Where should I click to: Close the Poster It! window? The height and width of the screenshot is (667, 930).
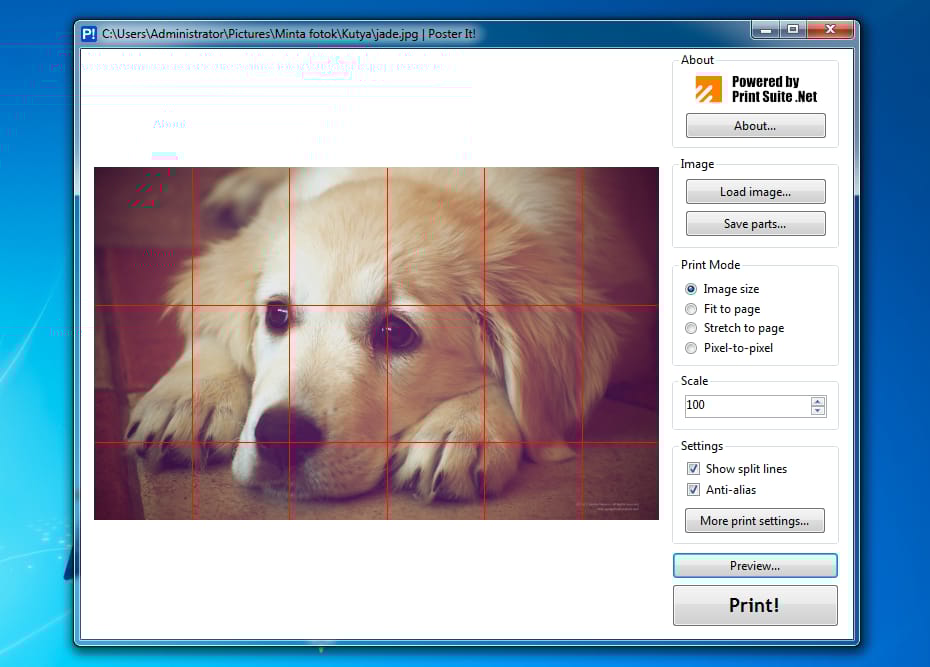(x=830, y=30)
